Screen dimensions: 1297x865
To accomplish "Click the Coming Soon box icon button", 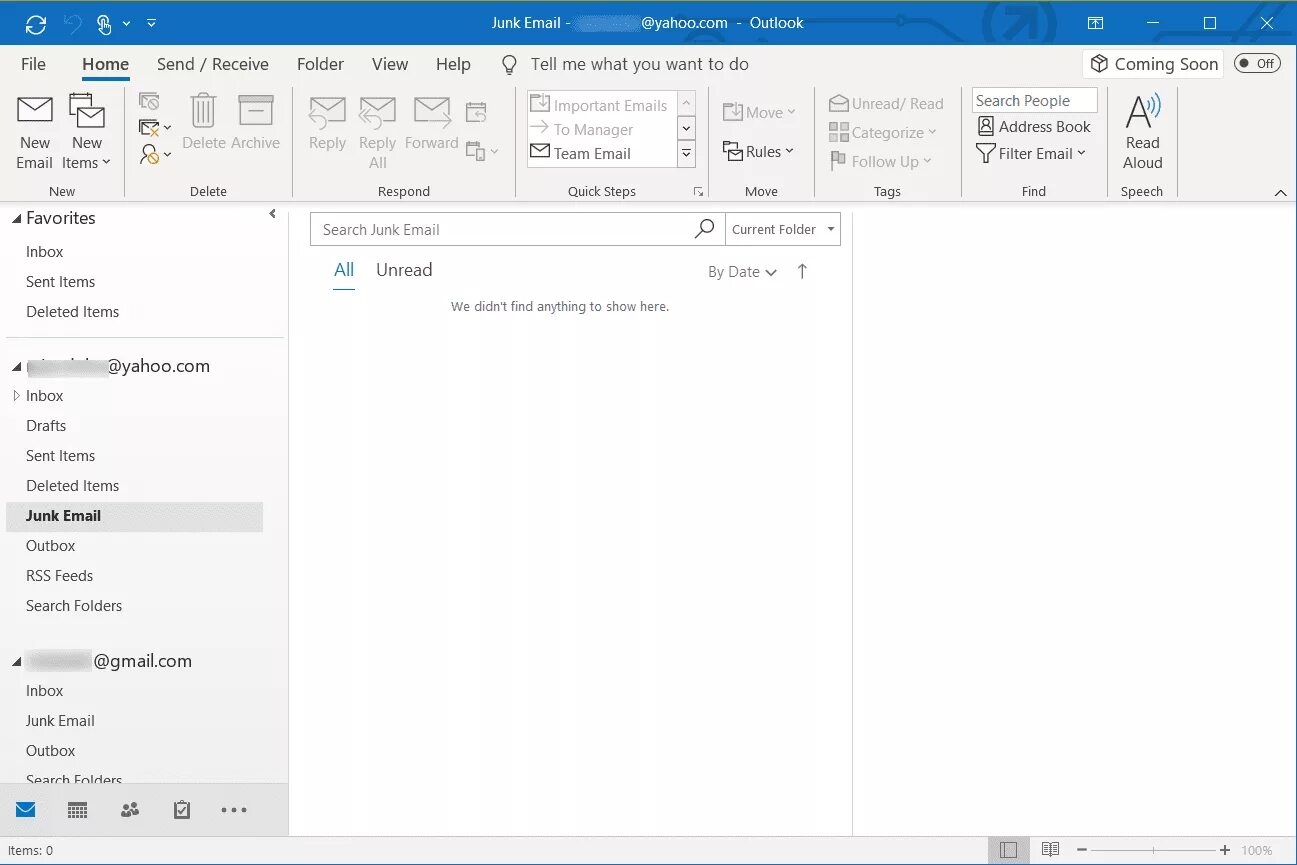I will 1153,64.
